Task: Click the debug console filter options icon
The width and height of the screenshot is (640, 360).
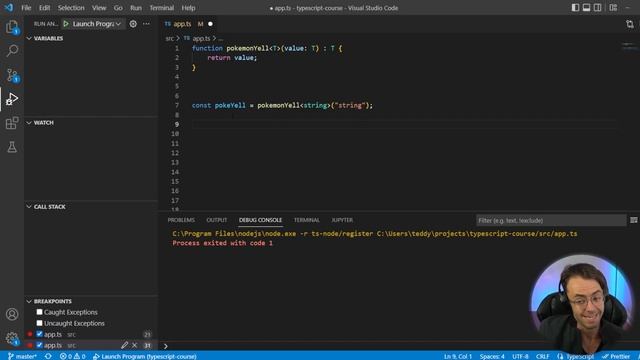Action: 633,220
